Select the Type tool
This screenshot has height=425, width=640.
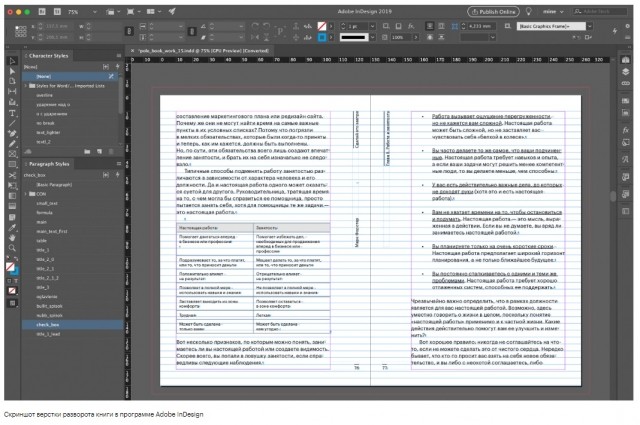click(x=12, y=113)
